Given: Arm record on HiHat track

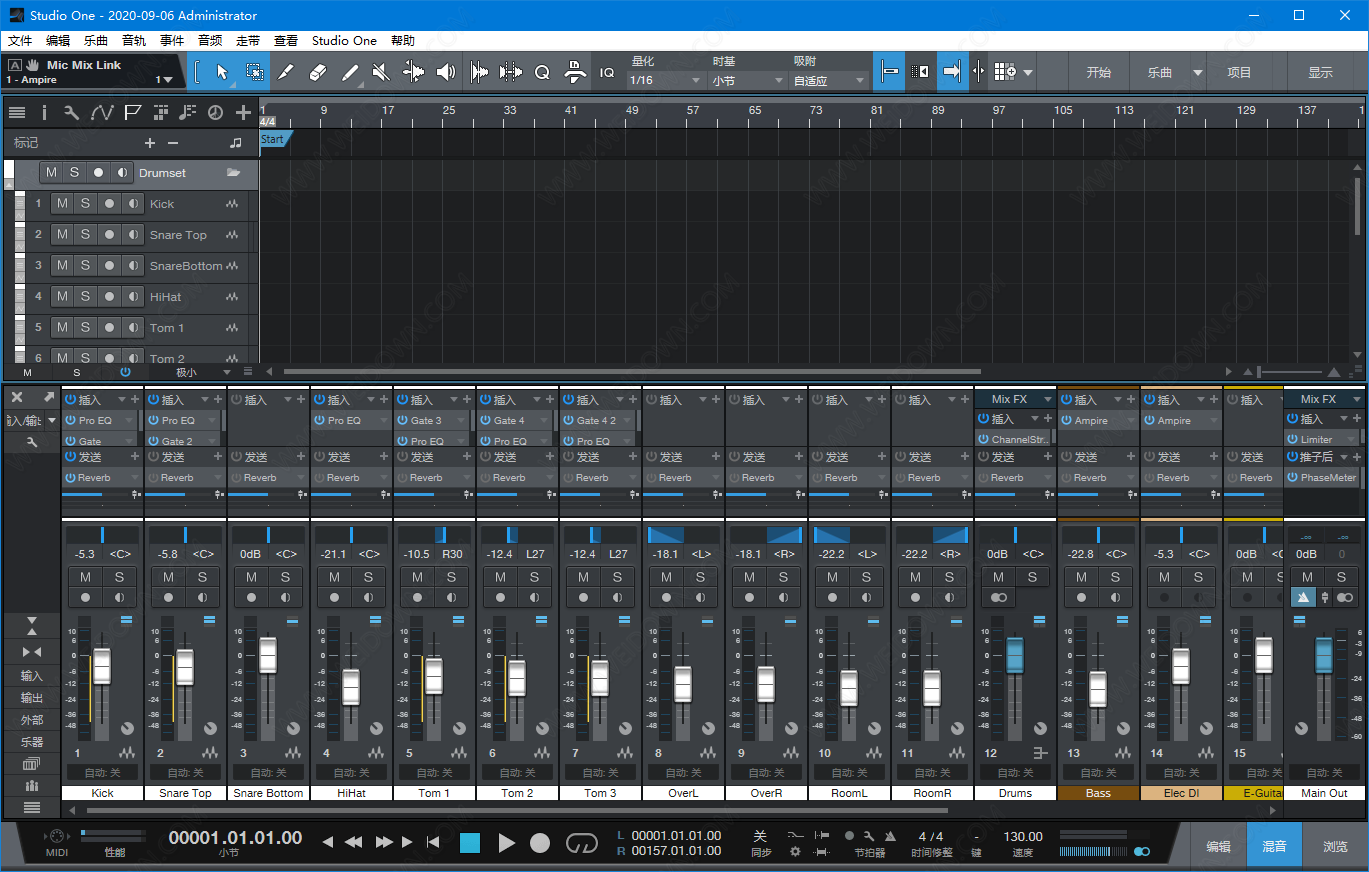Looking at the screenshot, I should click(109, 297).
